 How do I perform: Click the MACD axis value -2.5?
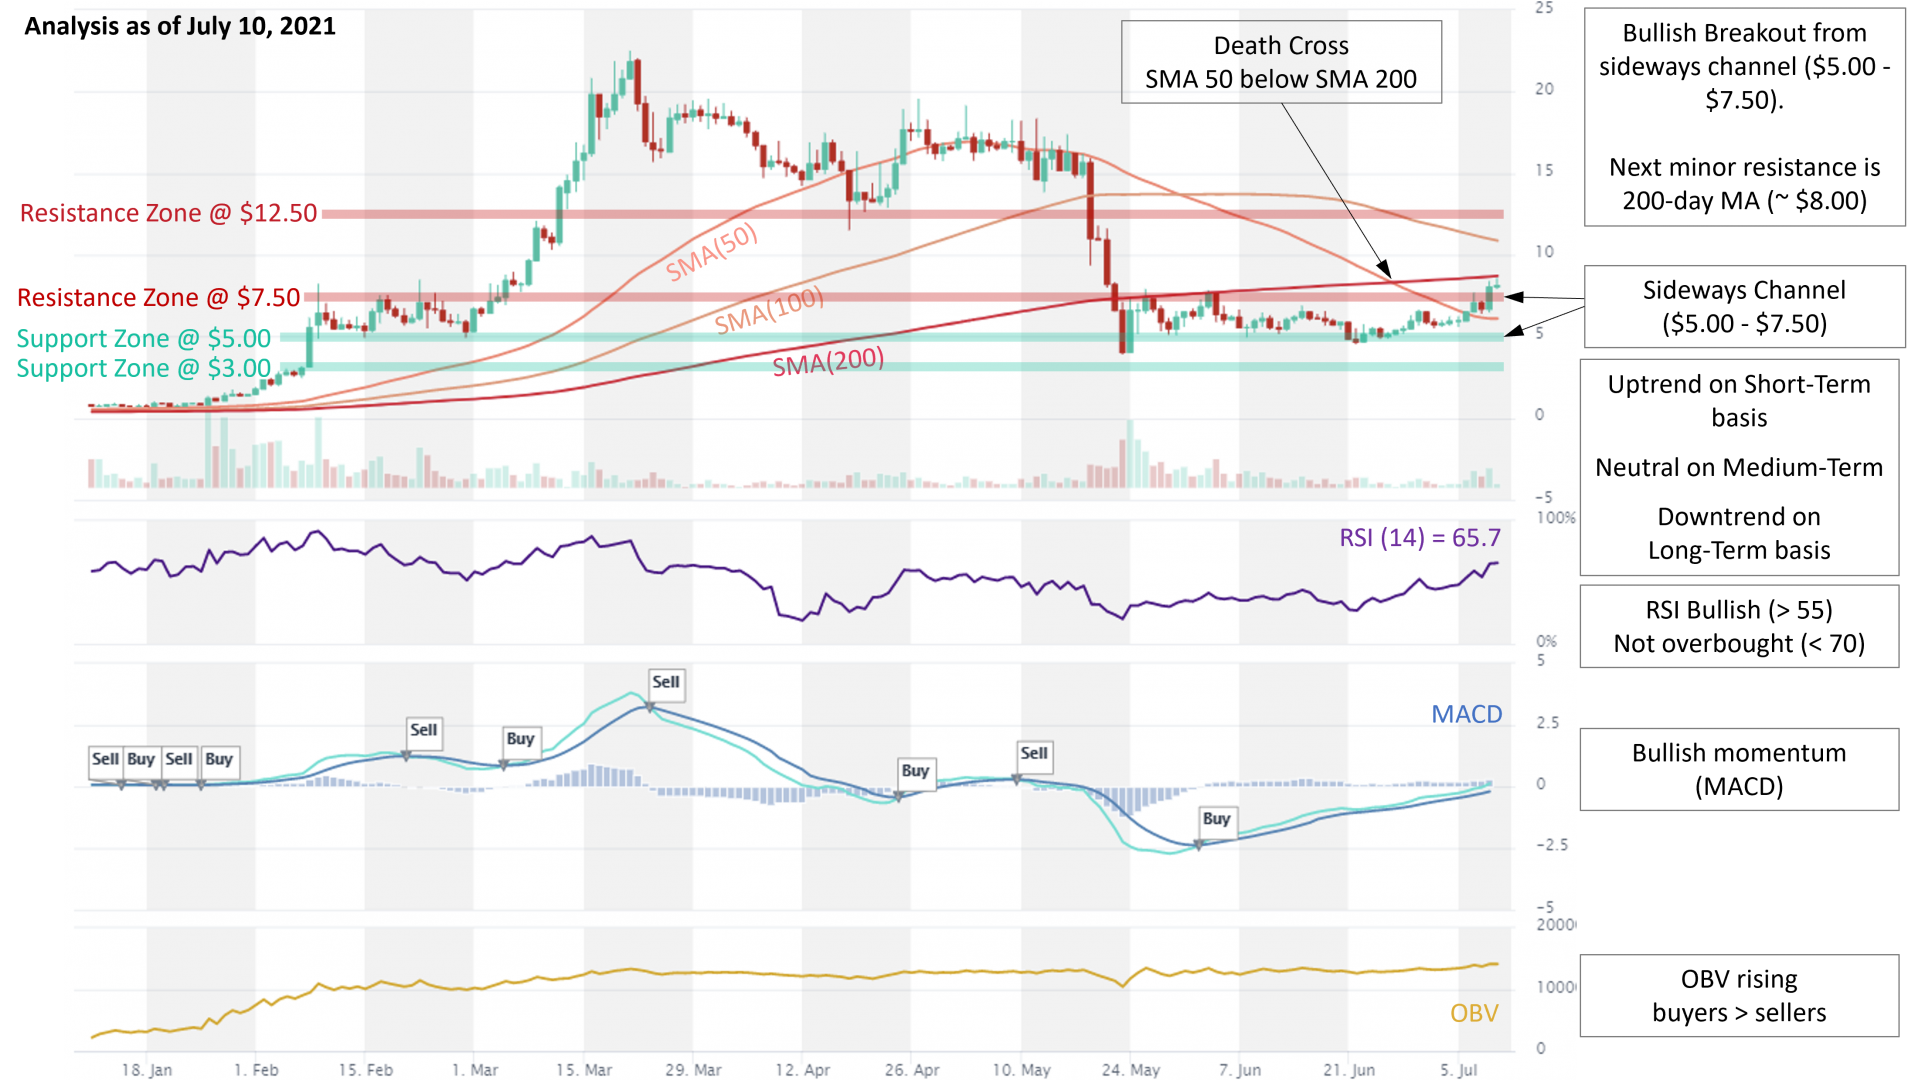click(x=1552, y=845)
